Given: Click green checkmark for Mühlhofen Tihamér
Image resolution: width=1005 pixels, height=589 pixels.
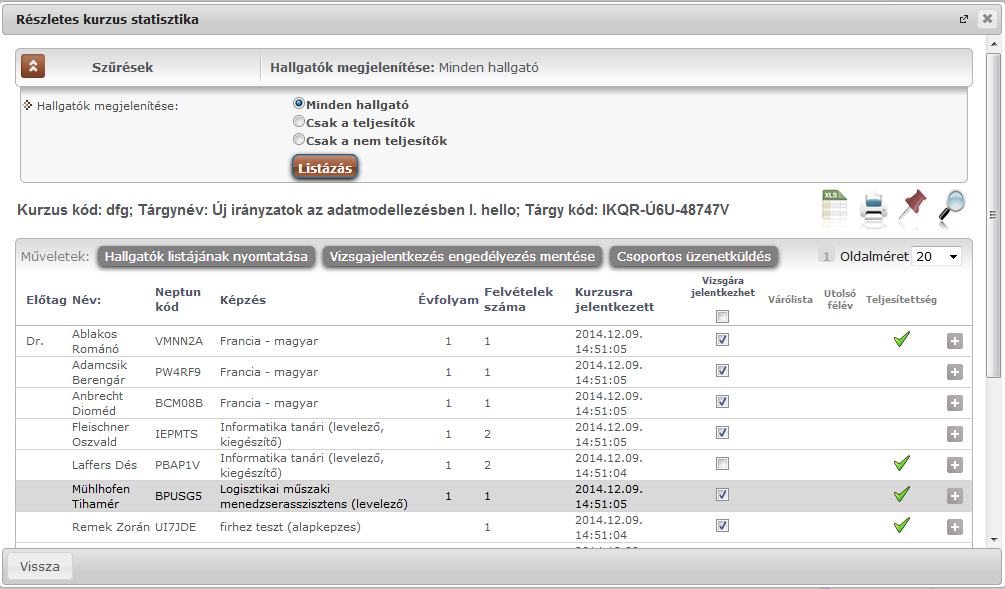Looking at the screenshot, I should pyautogui.click(x=902, y=494).
